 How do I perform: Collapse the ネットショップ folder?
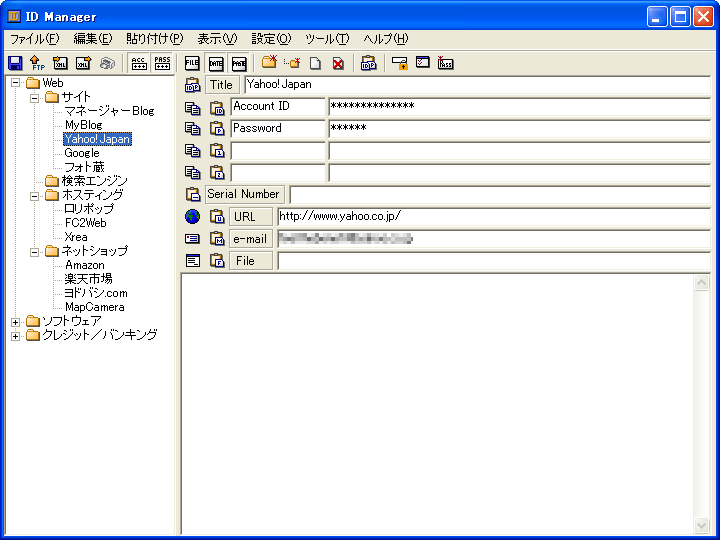click(34, 252)
